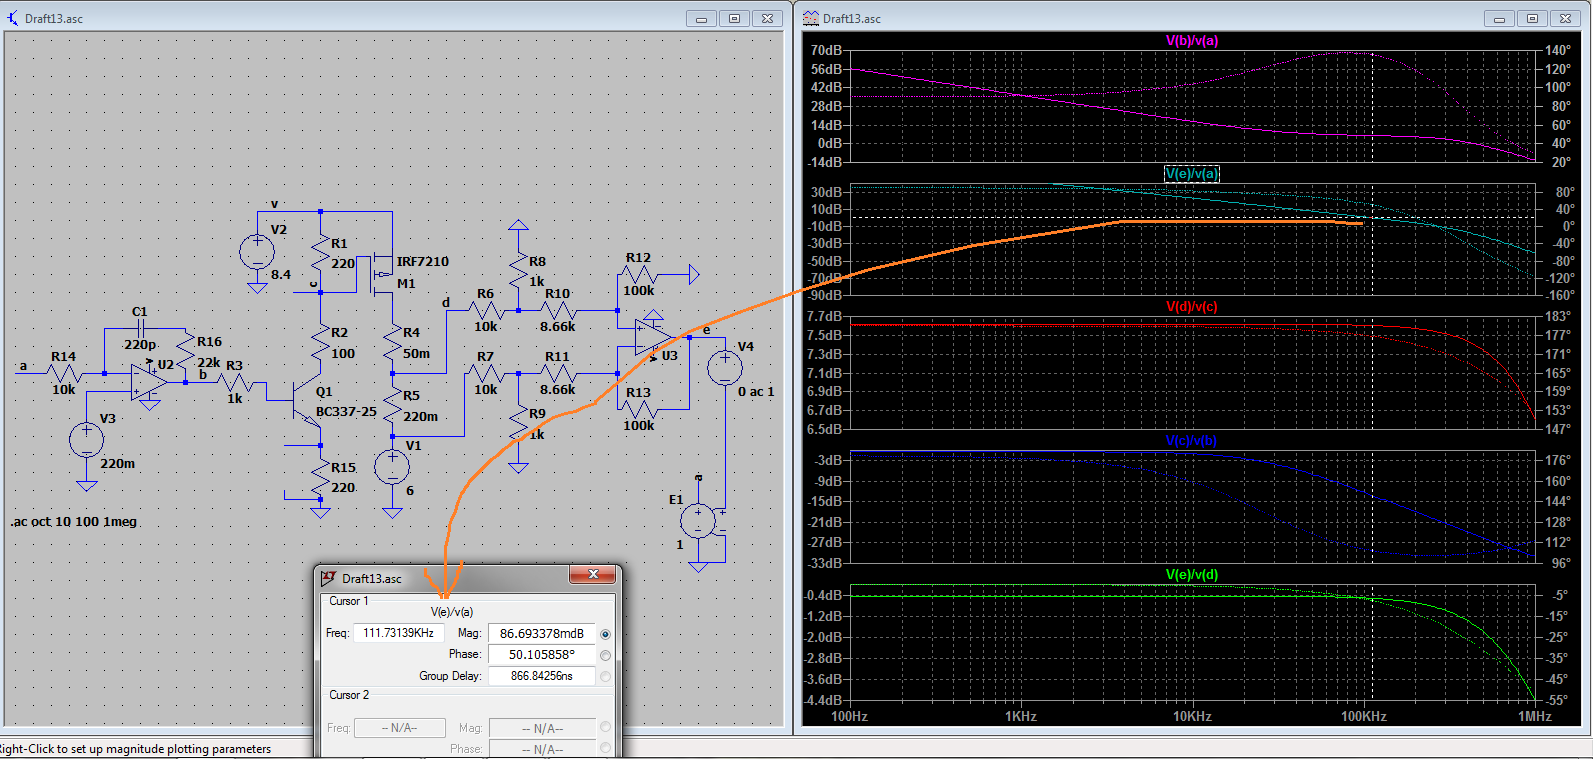The image size is (1593, 759).
Task: Close the waveform Draft13.asc window
Action: [1564, 19]
